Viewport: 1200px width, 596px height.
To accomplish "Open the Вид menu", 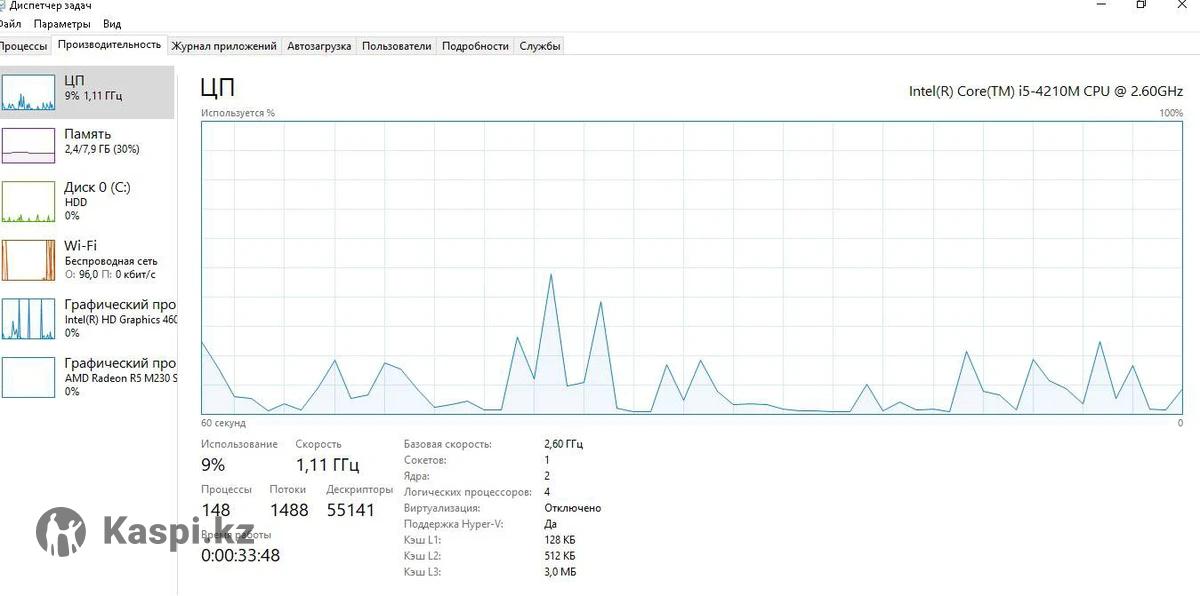I will coord(112,24).
